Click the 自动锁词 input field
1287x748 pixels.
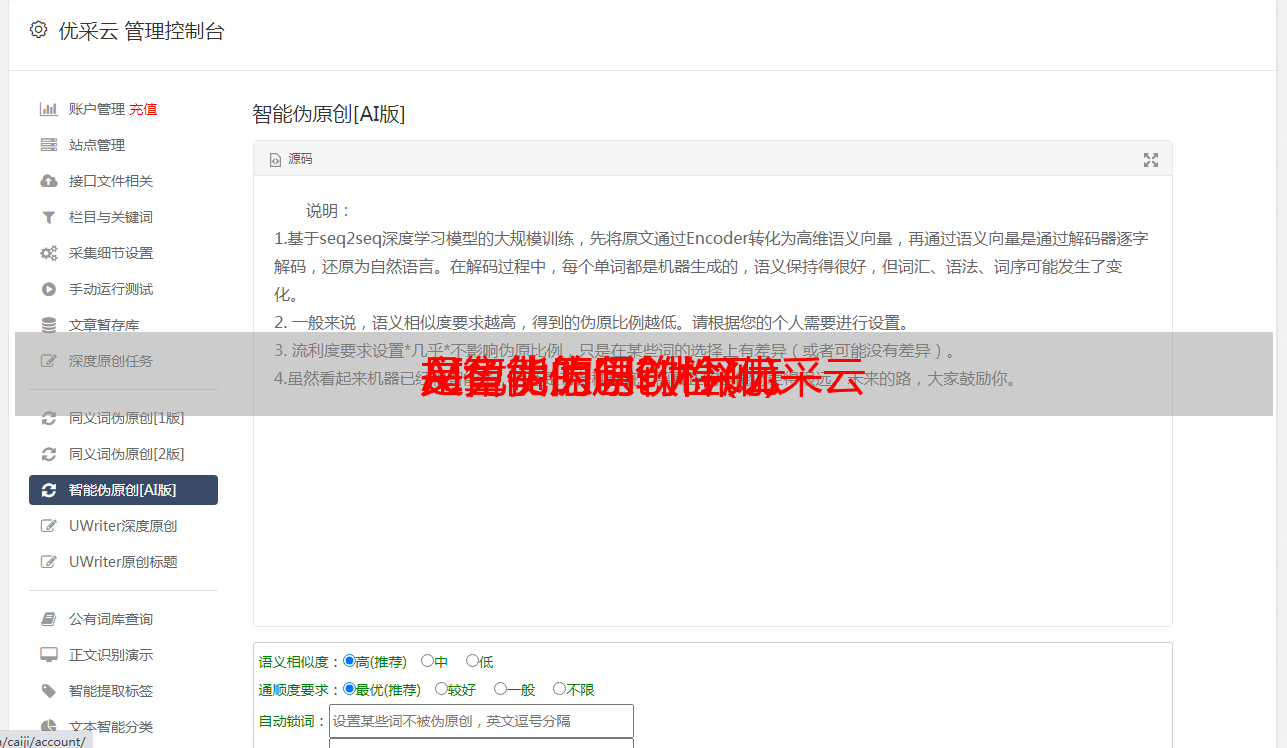click(x=481, y=721)
